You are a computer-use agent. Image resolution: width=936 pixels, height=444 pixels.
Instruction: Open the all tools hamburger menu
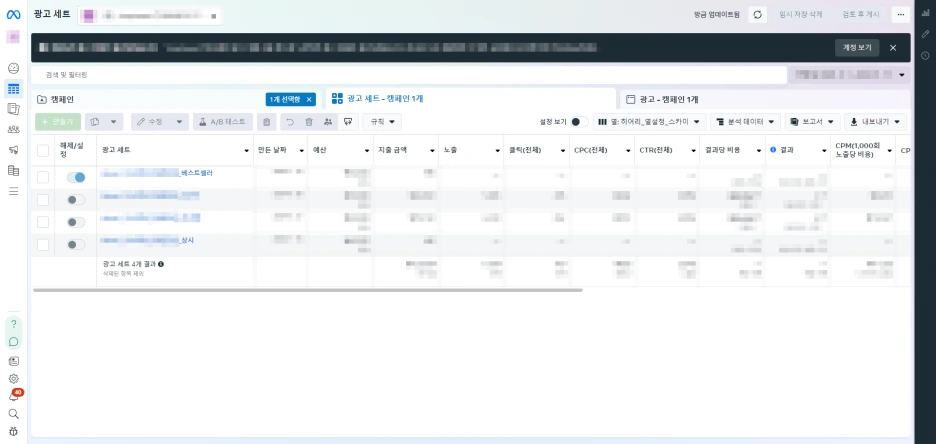click(13, 191)
